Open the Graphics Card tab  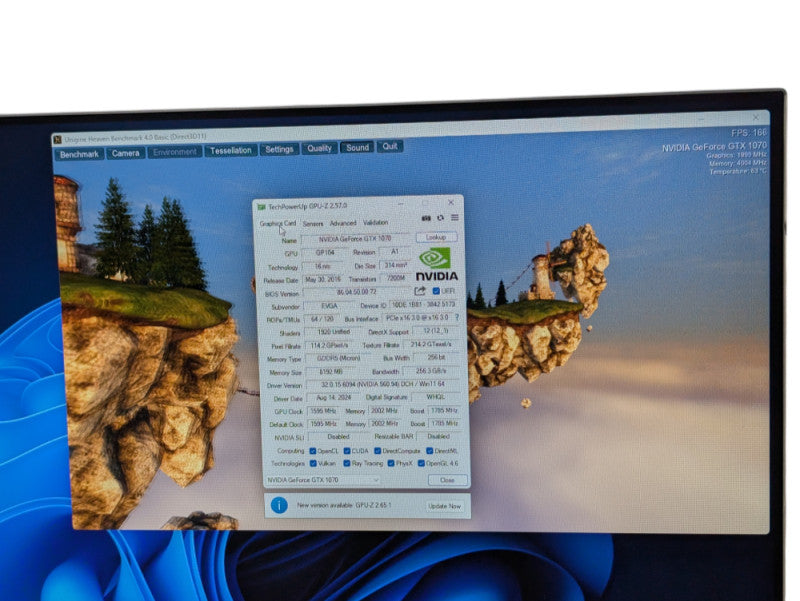click(x=278, y=223)
